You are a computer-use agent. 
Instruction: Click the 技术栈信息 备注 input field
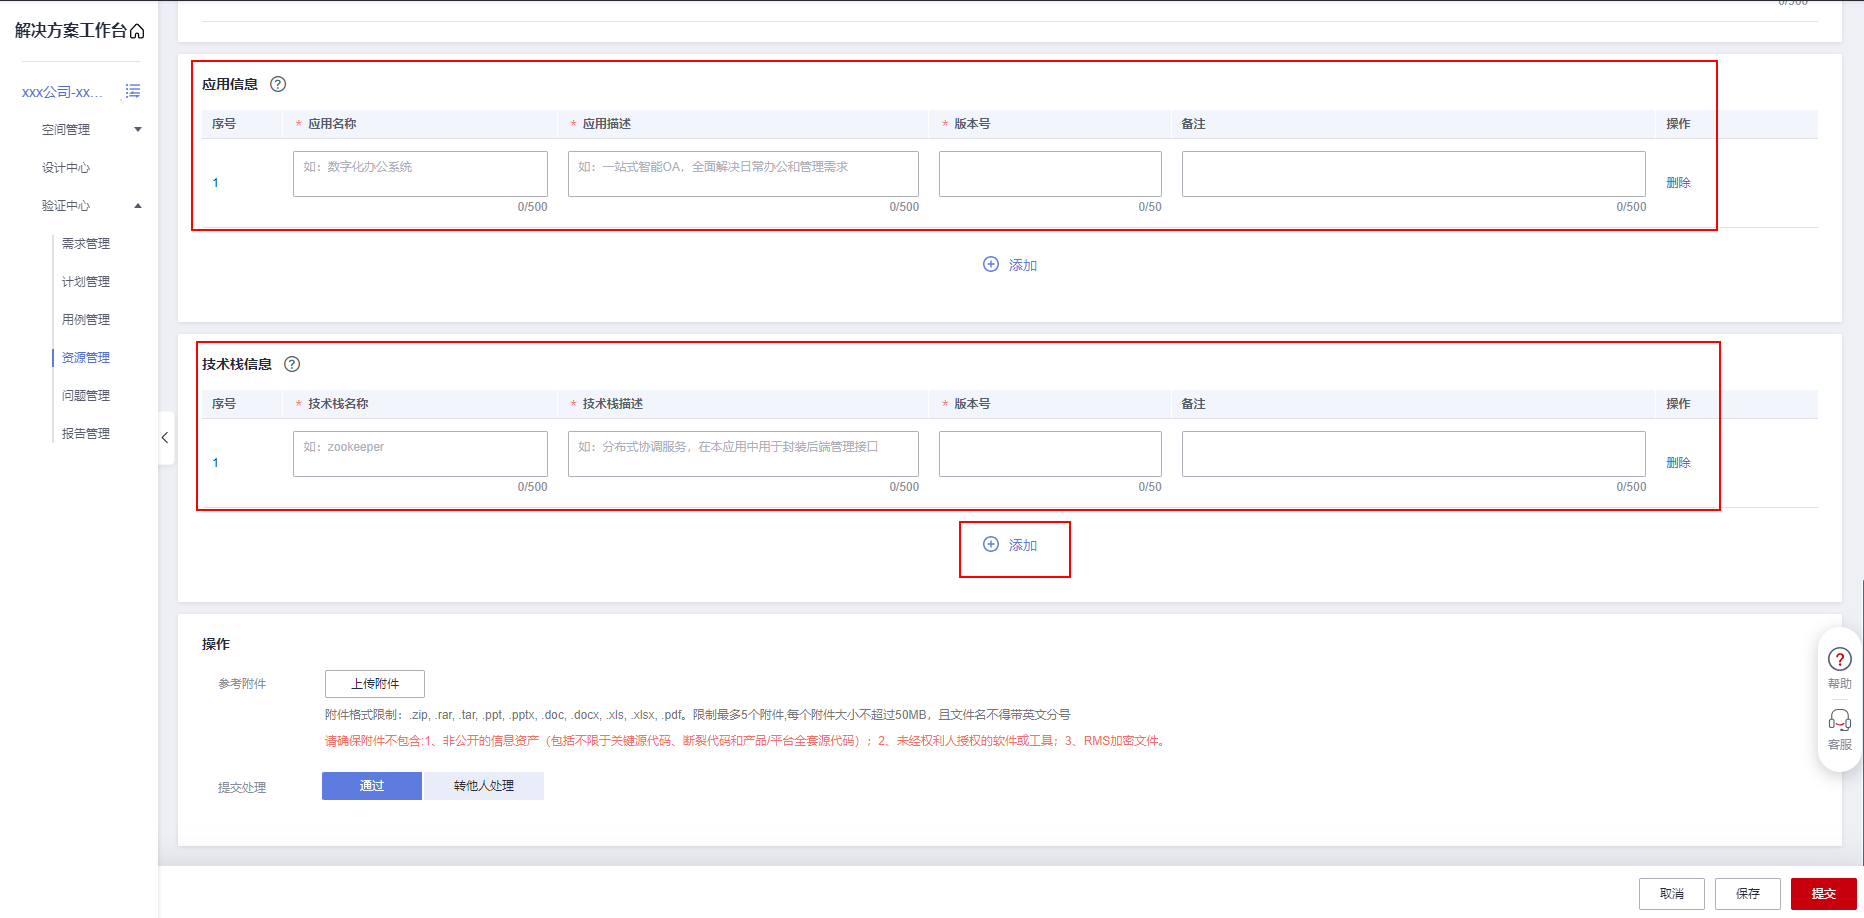pos(1414,454)
